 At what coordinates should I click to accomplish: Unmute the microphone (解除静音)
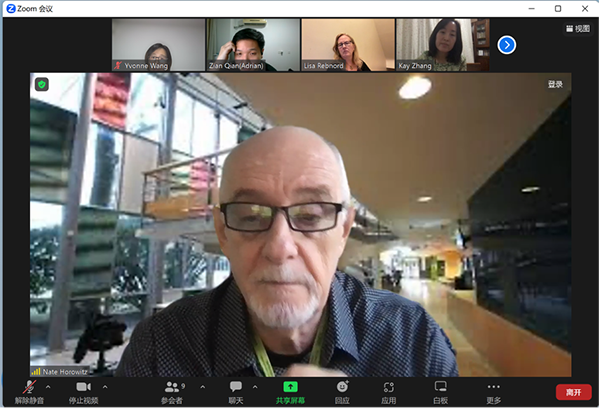pyautogui.click(x=29, y=390)
